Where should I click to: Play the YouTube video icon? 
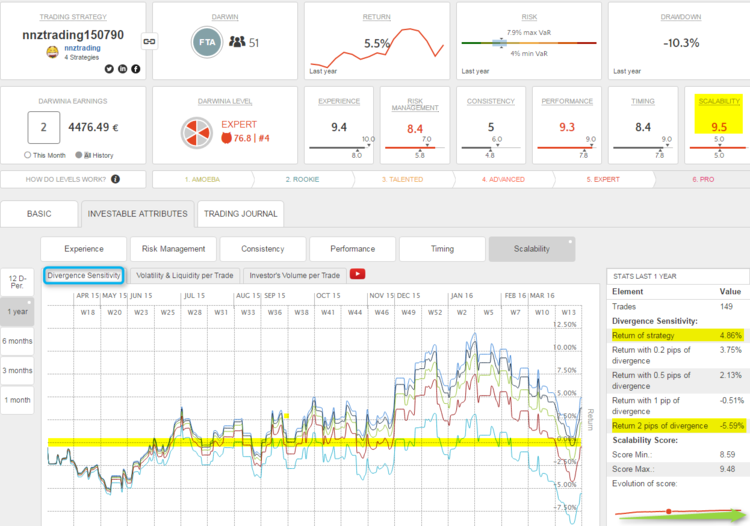[x=357, y=274]
